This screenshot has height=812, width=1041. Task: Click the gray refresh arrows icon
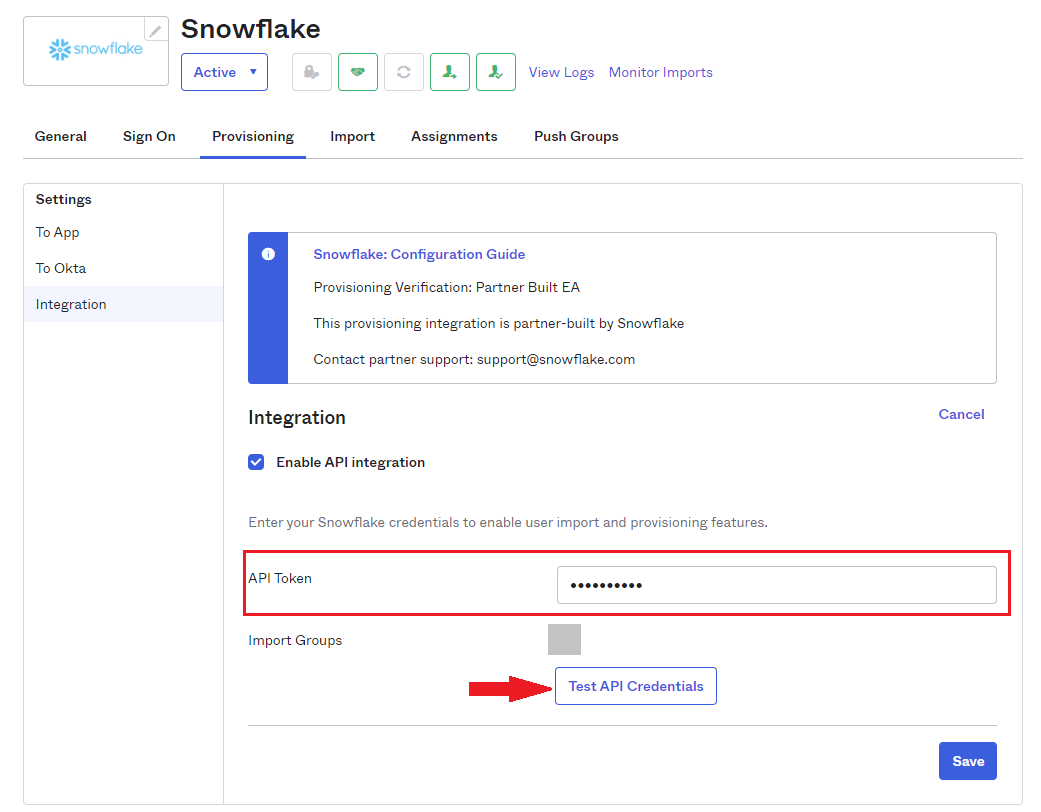[404, 72]
